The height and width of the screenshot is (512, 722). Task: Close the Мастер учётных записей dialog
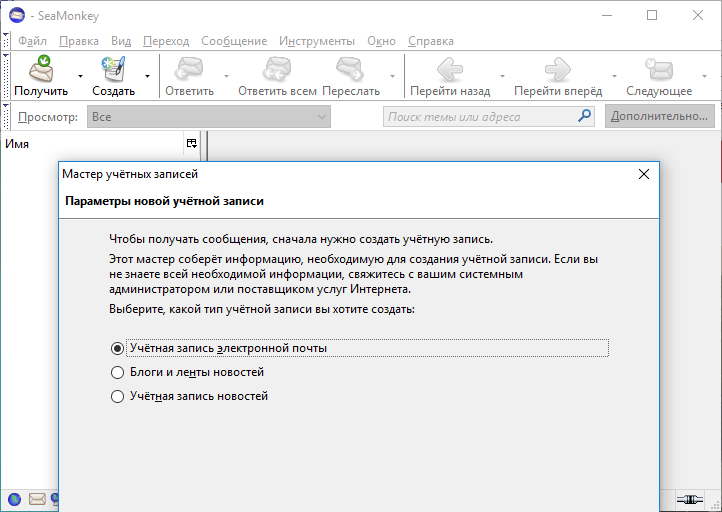(x=644, y=174)
